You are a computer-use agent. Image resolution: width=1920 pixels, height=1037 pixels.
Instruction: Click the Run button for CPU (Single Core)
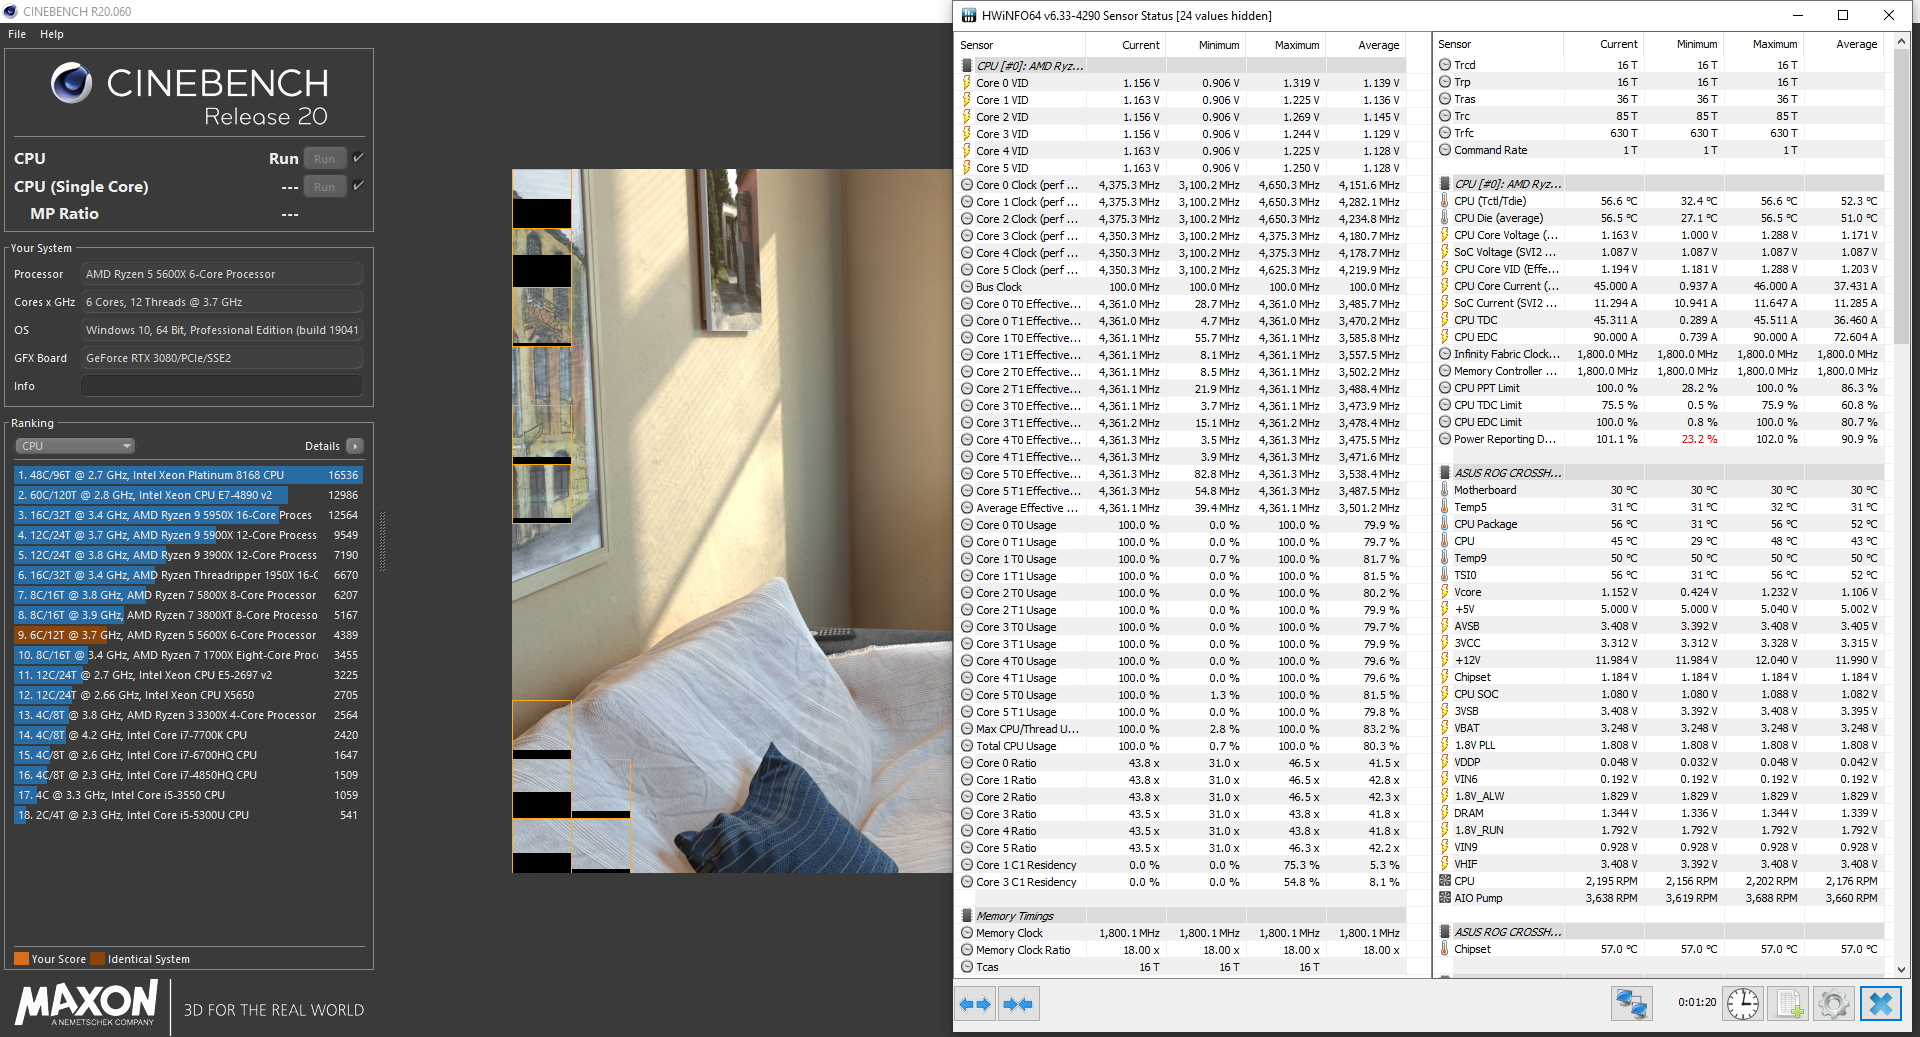pyautogui.click(x=325, y=186)
